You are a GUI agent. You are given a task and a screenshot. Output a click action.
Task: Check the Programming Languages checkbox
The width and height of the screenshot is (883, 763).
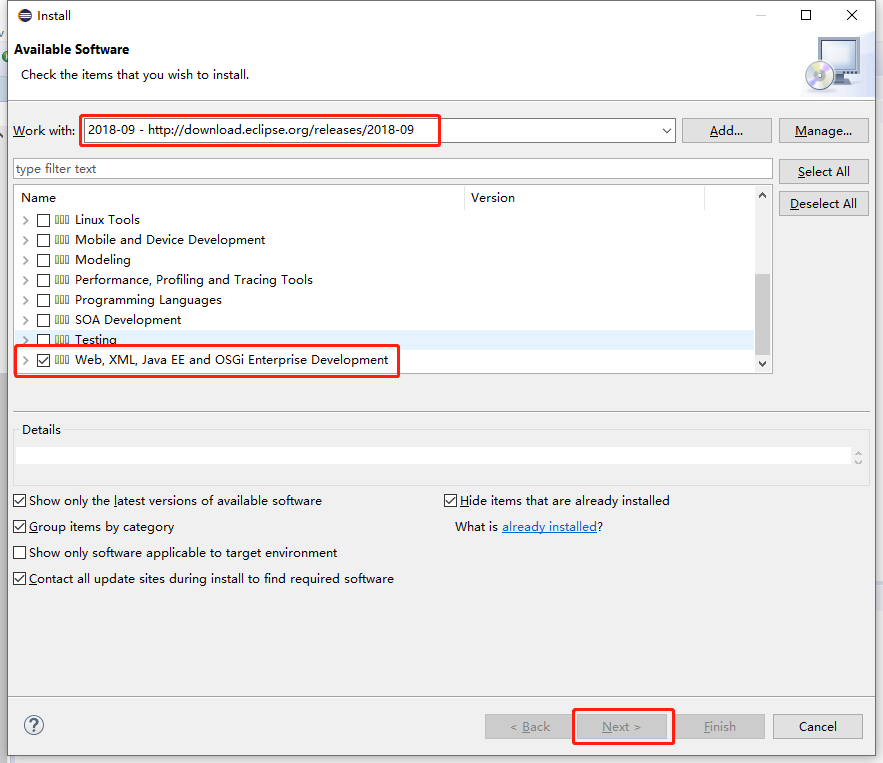(43, 300)
